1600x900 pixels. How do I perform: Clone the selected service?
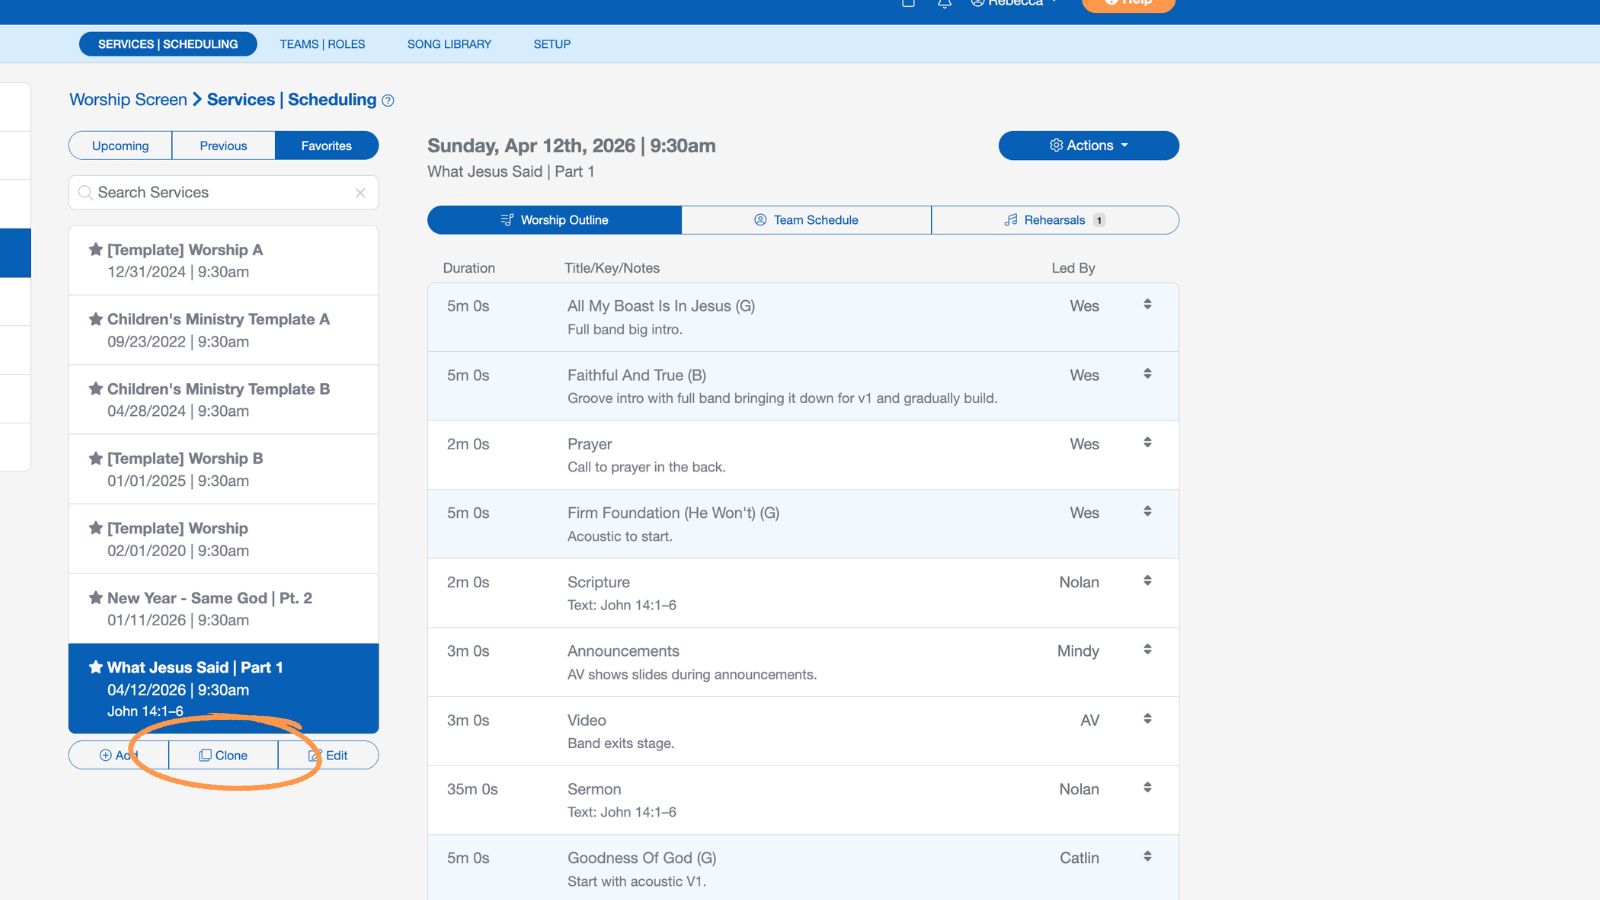click(223, 756)
